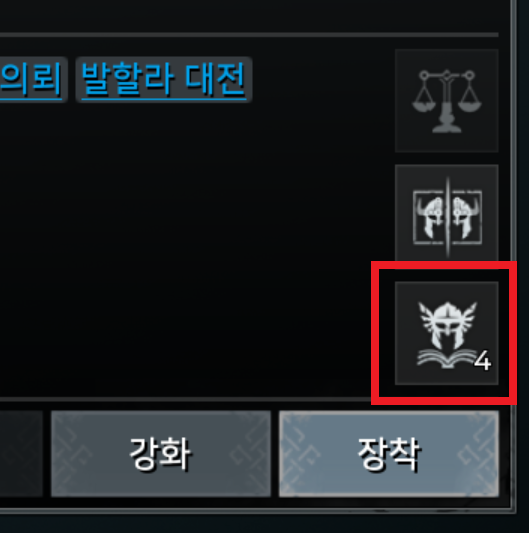This screenshot has width=529, height=533.
Task: Activate the highlighted blue-gray 장착 button
Action: pos(389,454)
